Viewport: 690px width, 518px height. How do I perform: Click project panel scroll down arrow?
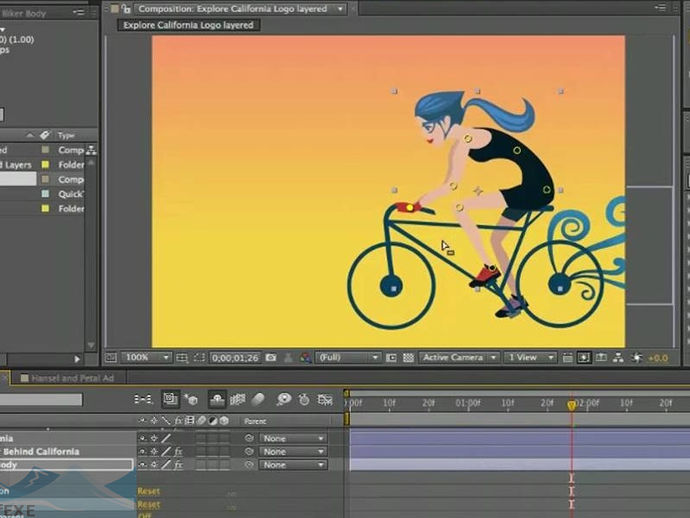[91, 345]
